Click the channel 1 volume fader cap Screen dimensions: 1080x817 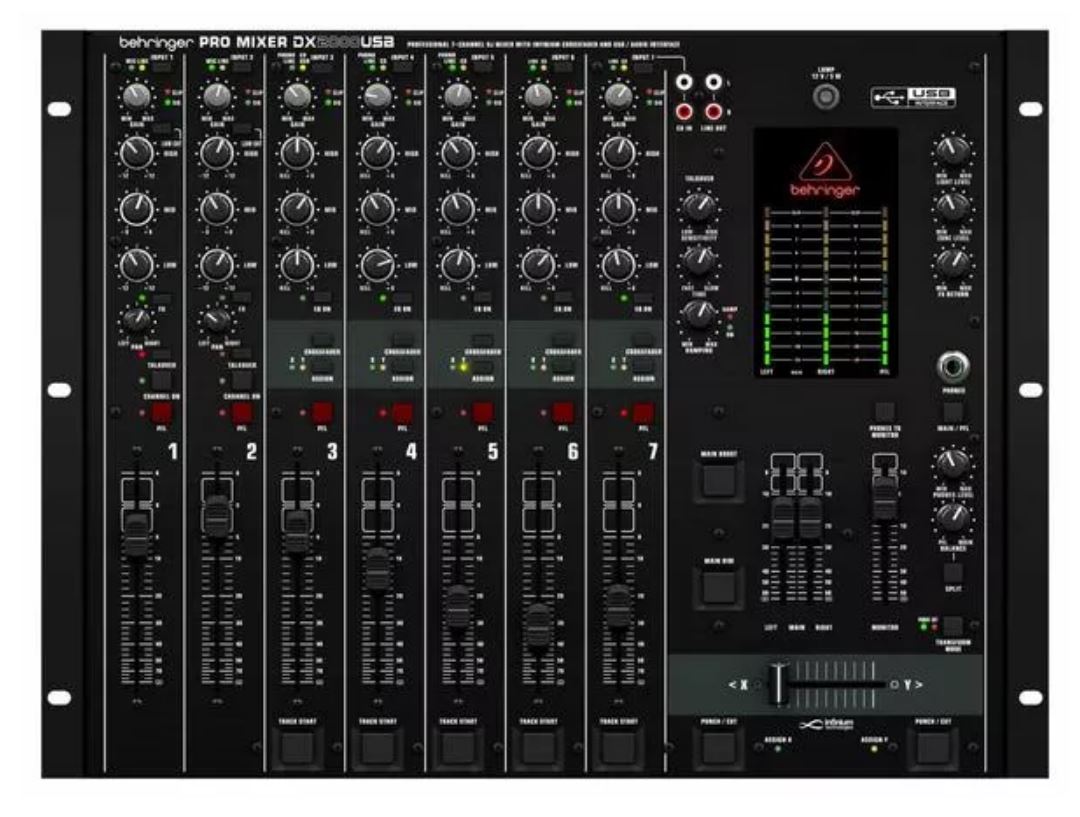tap(136, 534)
